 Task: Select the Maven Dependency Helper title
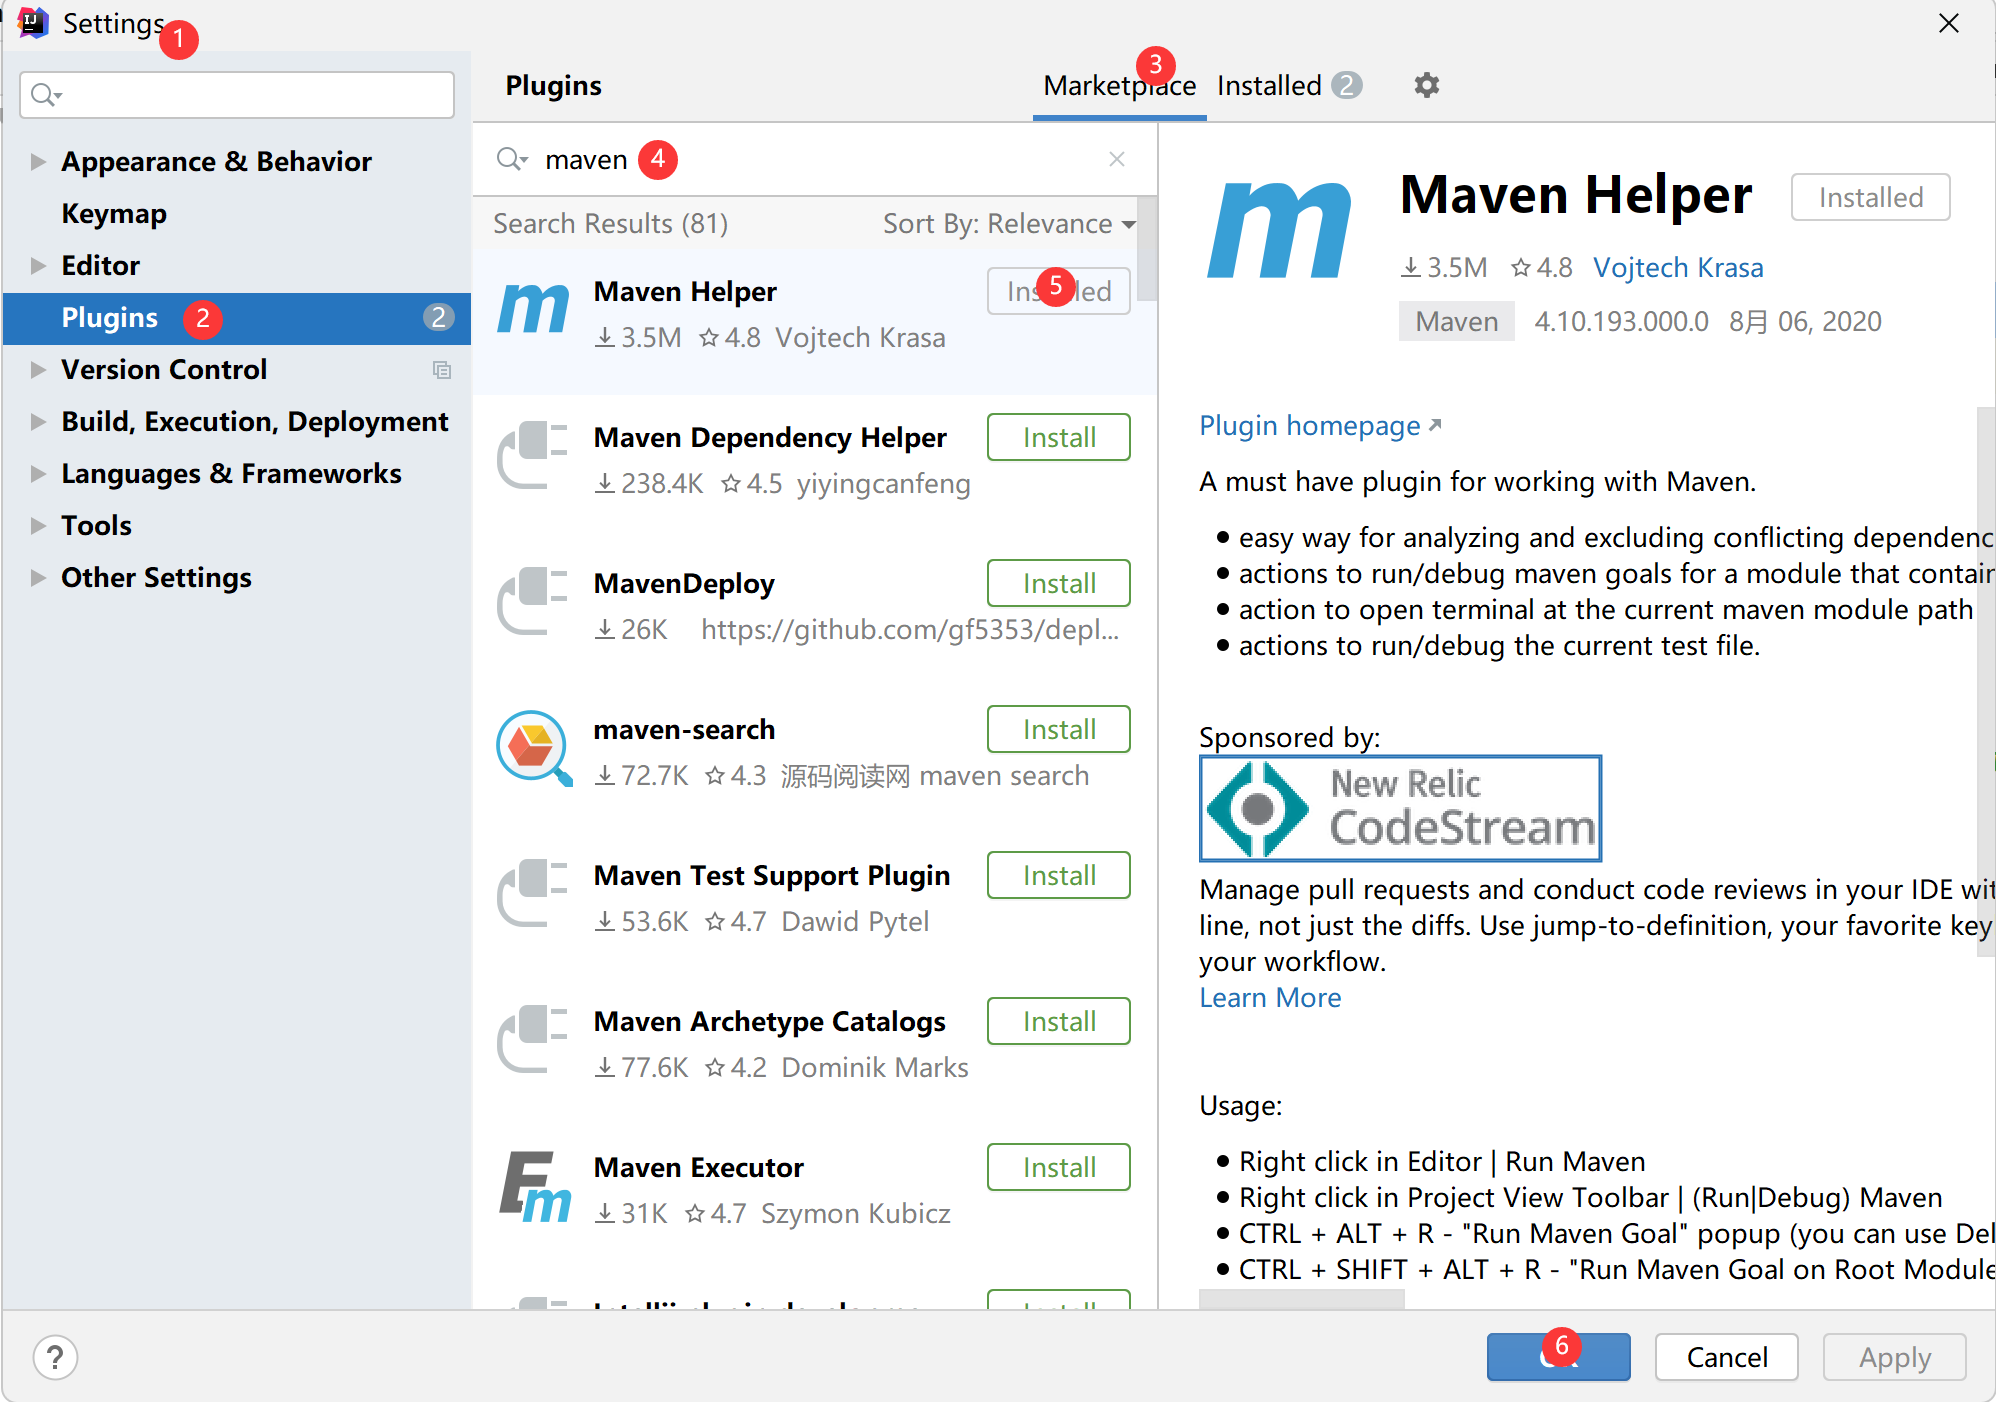click(x=769, y=438)
